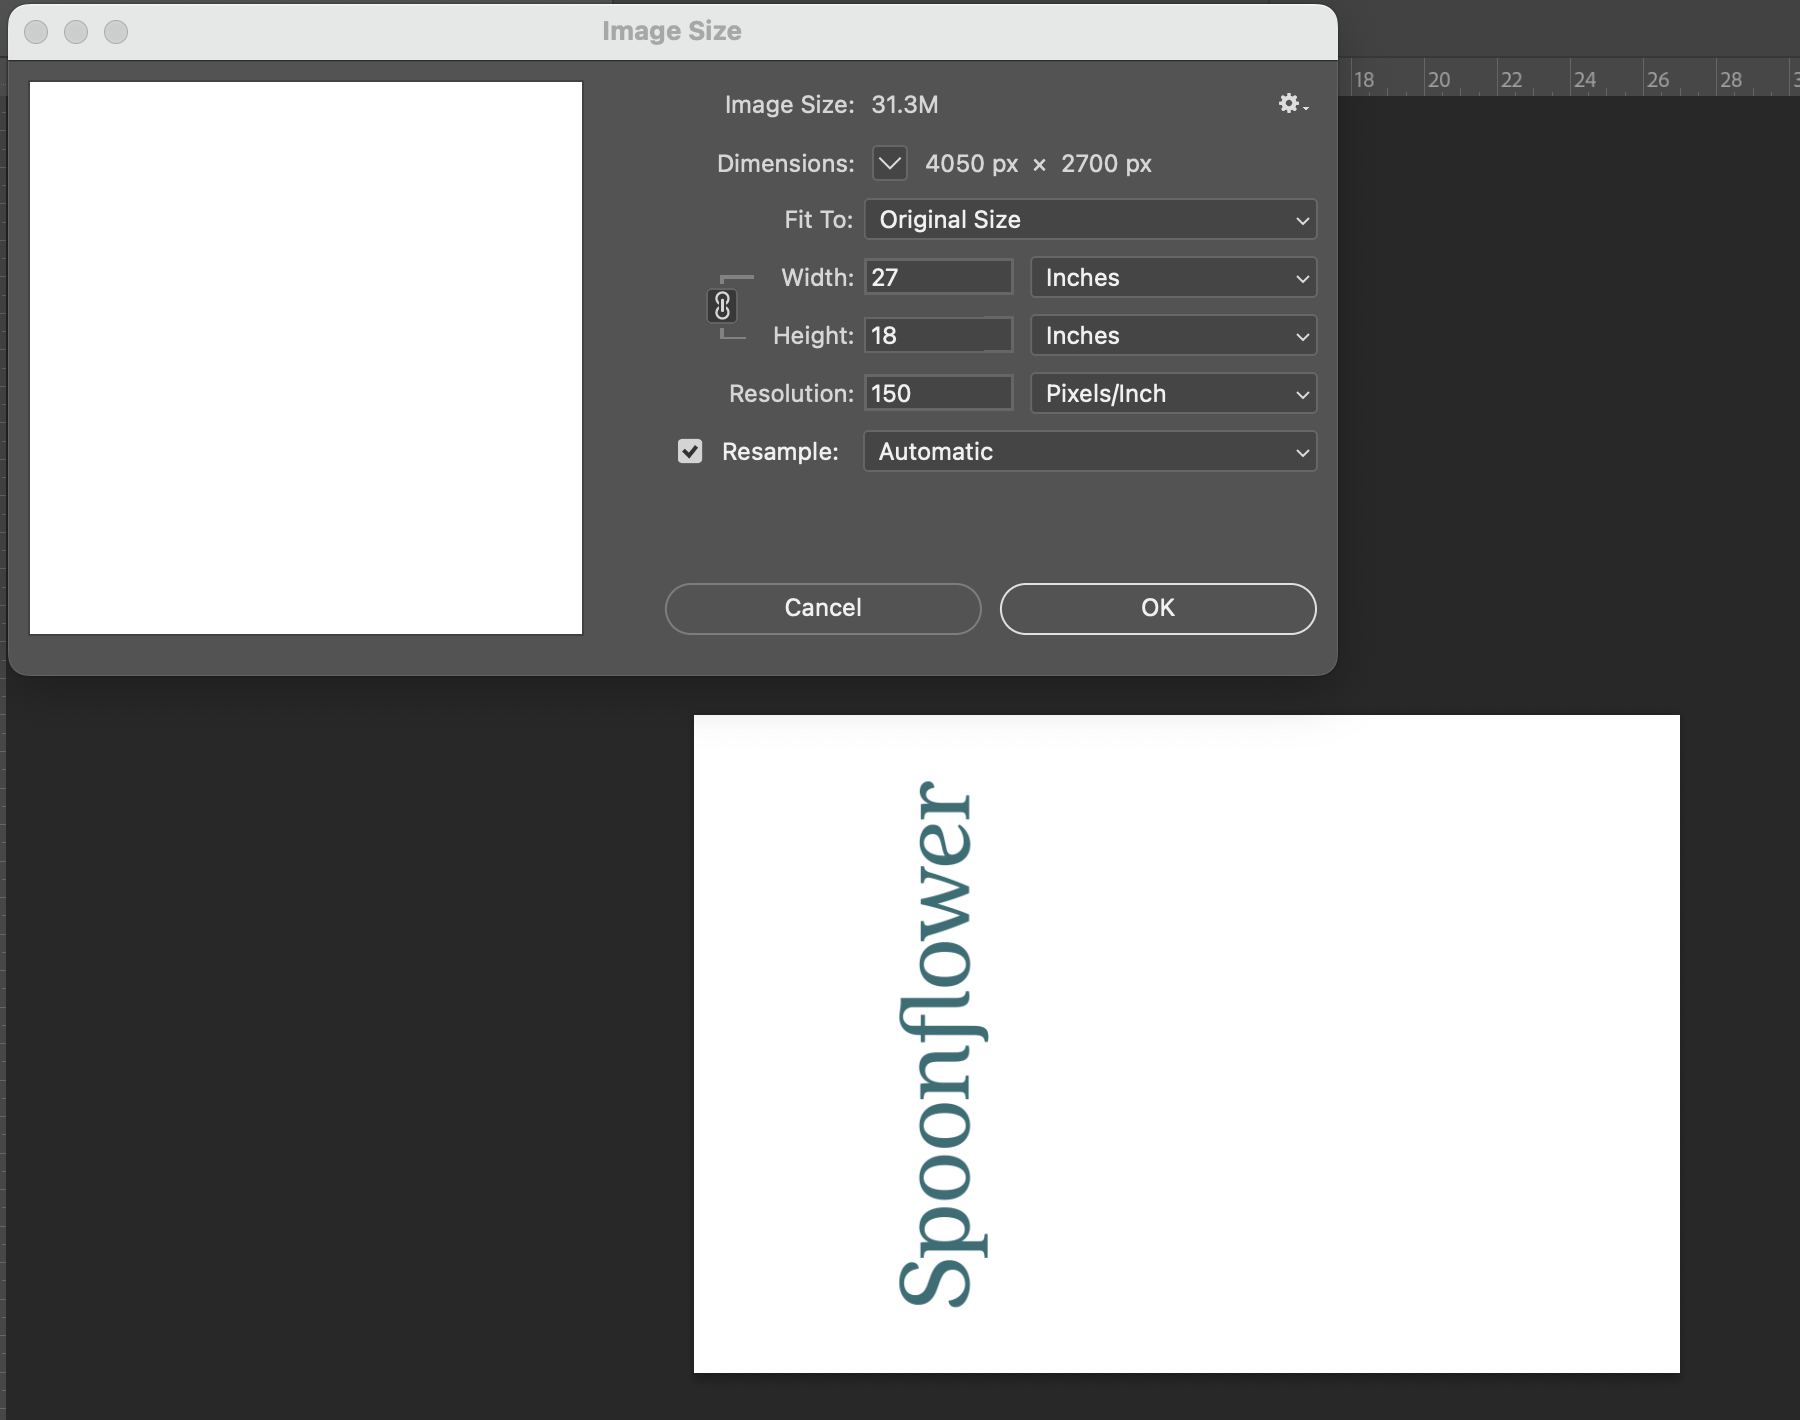Change the Width units dropdown from Inches
Viewport: 1800px width, 1420px height.
coord(1173,278)
